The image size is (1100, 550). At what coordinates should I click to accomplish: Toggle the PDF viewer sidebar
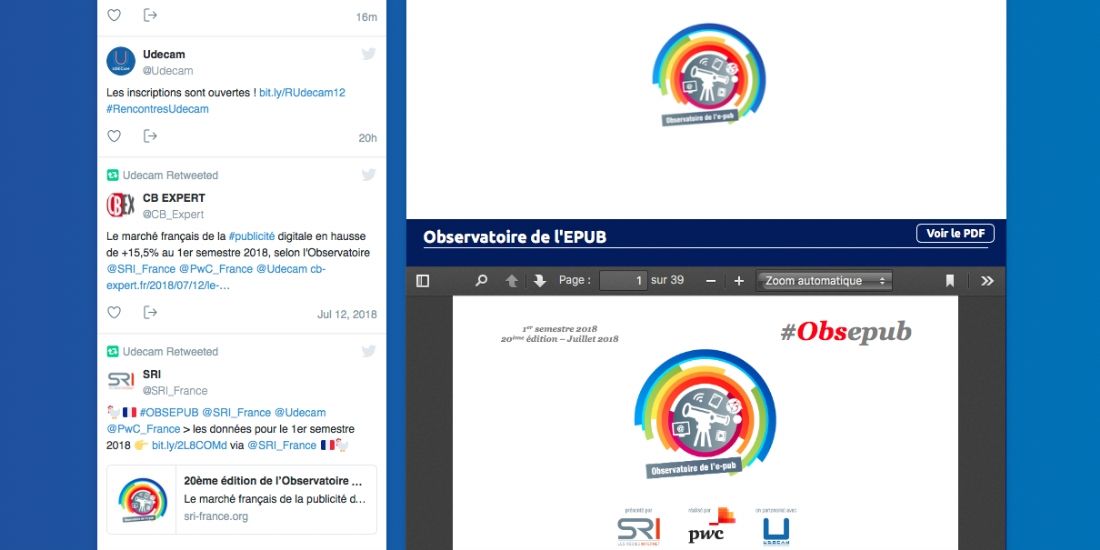click(x=422, y=281)
